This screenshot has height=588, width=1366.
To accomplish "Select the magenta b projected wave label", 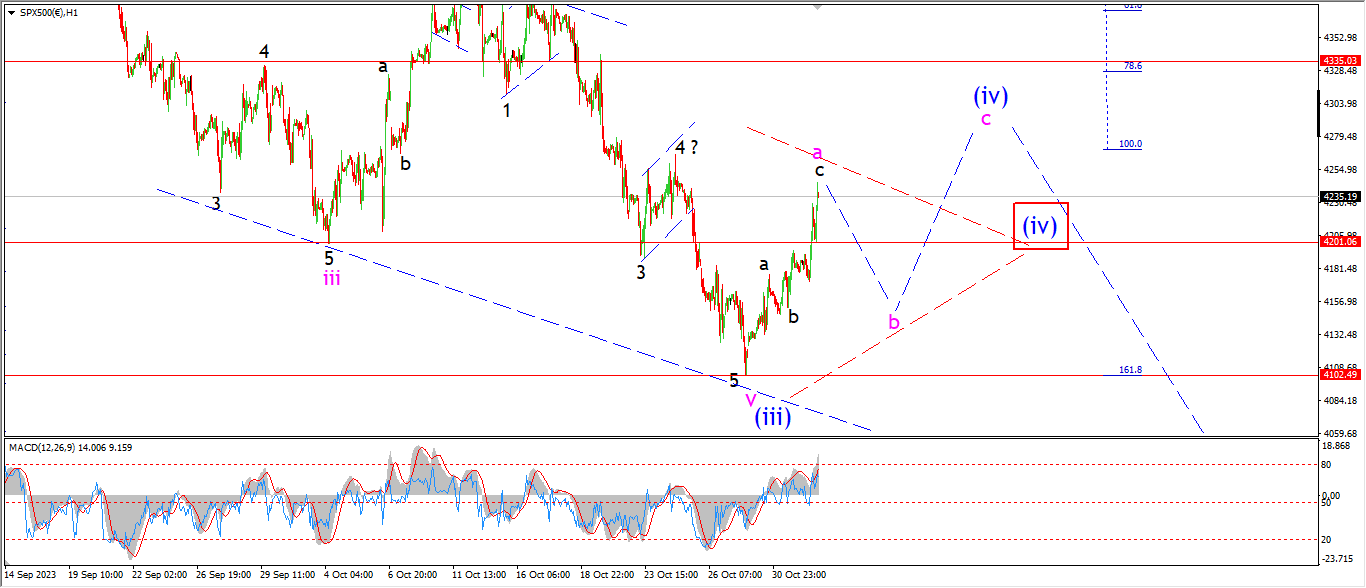I will click(894, 322).
